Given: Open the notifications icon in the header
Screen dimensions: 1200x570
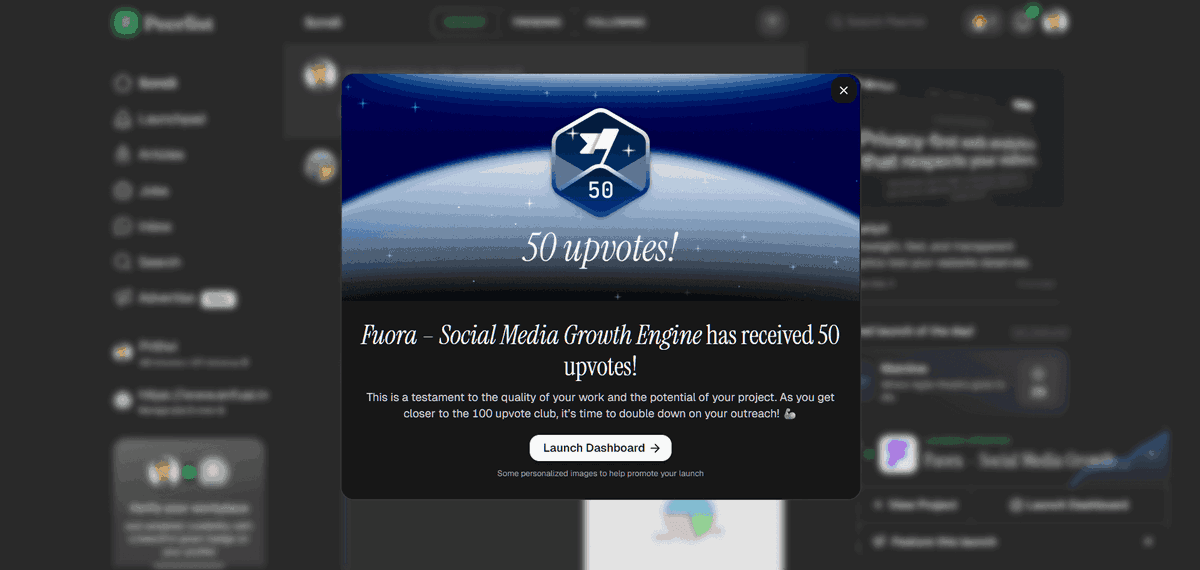Looking at the screenshot, I should 1022,22.
